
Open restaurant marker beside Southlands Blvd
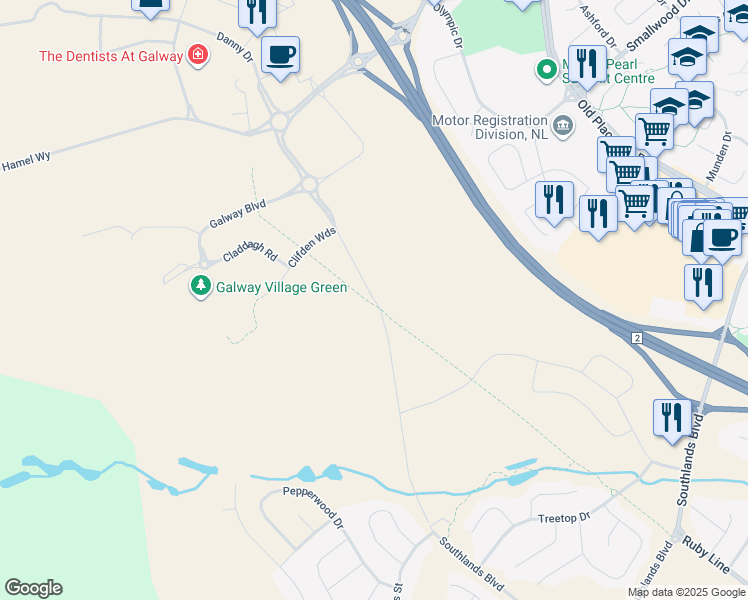point(673,420)
